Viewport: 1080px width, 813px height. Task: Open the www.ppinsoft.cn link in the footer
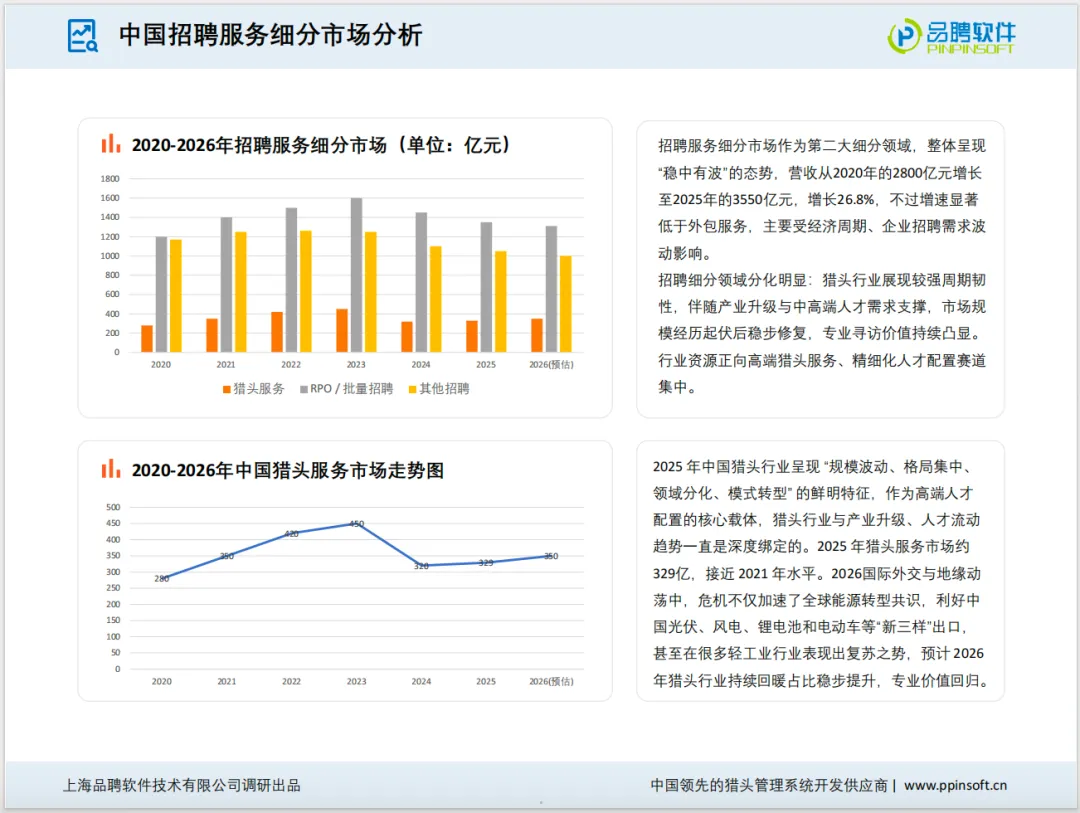(955, 785)
